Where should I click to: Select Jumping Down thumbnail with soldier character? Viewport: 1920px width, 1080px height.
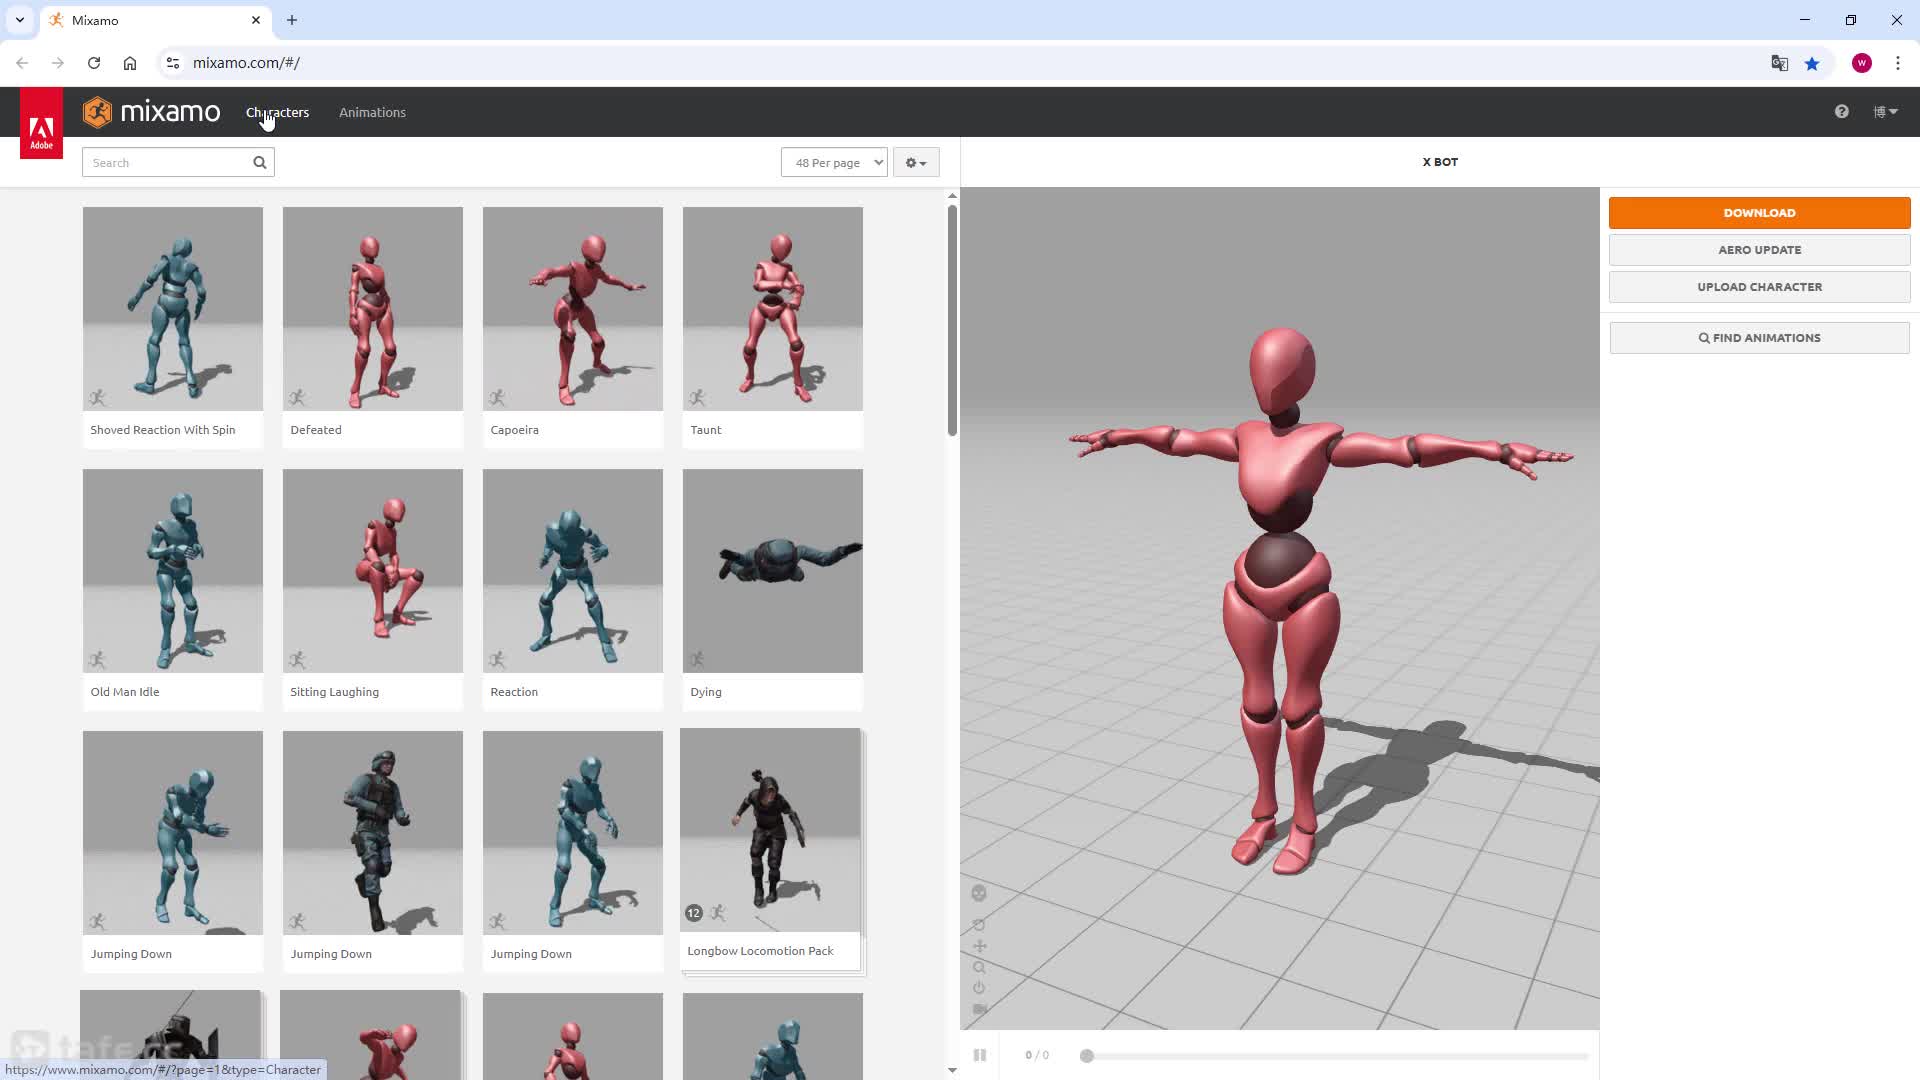point(373,833)
